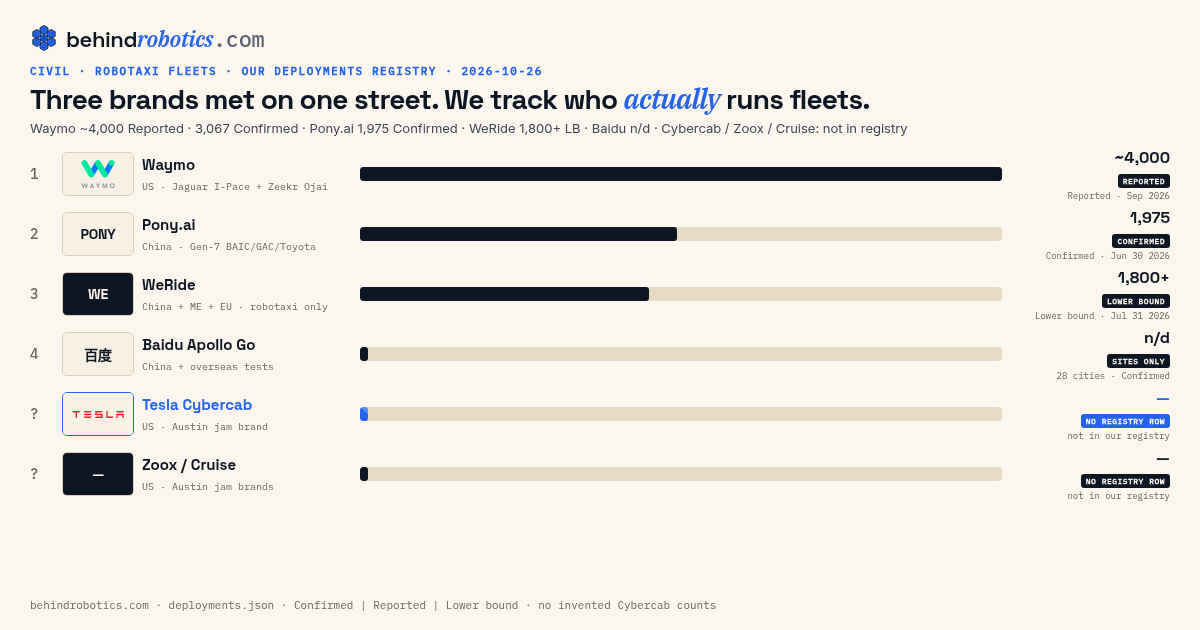The image size is (1200, 630).
Task: Click '28 cities · Confirmed' note
Action: point(1113,376)
